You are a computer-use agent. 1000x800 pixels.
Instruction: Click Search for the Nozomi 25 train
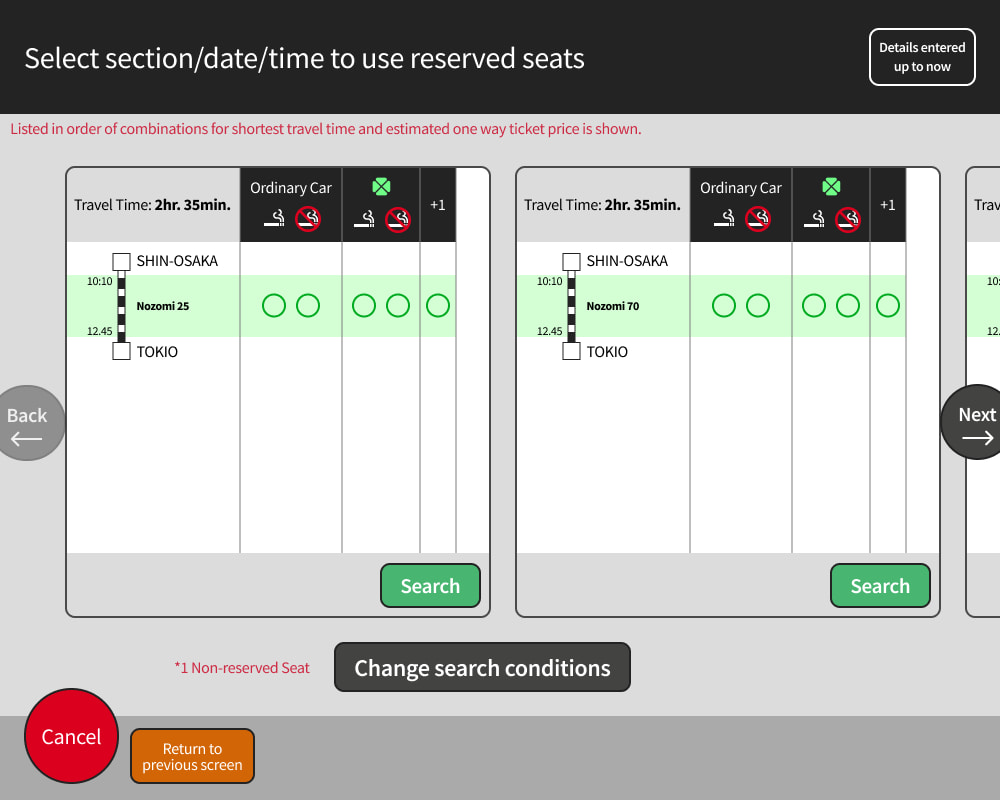pos(430,585)
